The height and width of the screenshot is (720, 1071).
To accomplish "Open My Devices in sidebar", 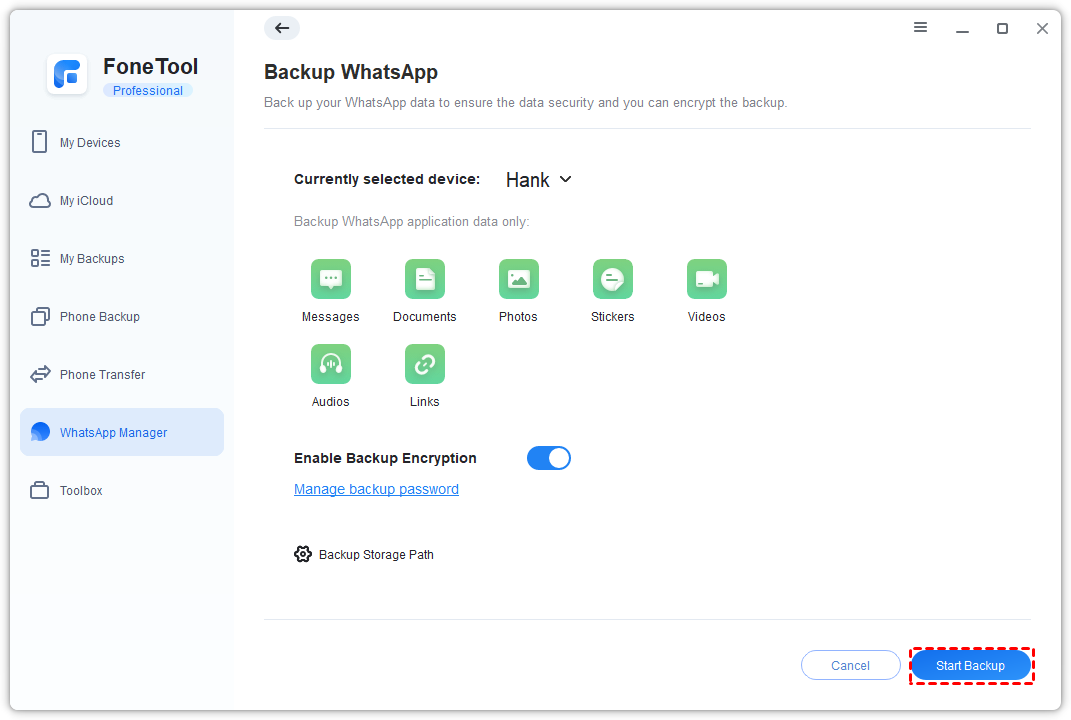I will tap(90, 143).
